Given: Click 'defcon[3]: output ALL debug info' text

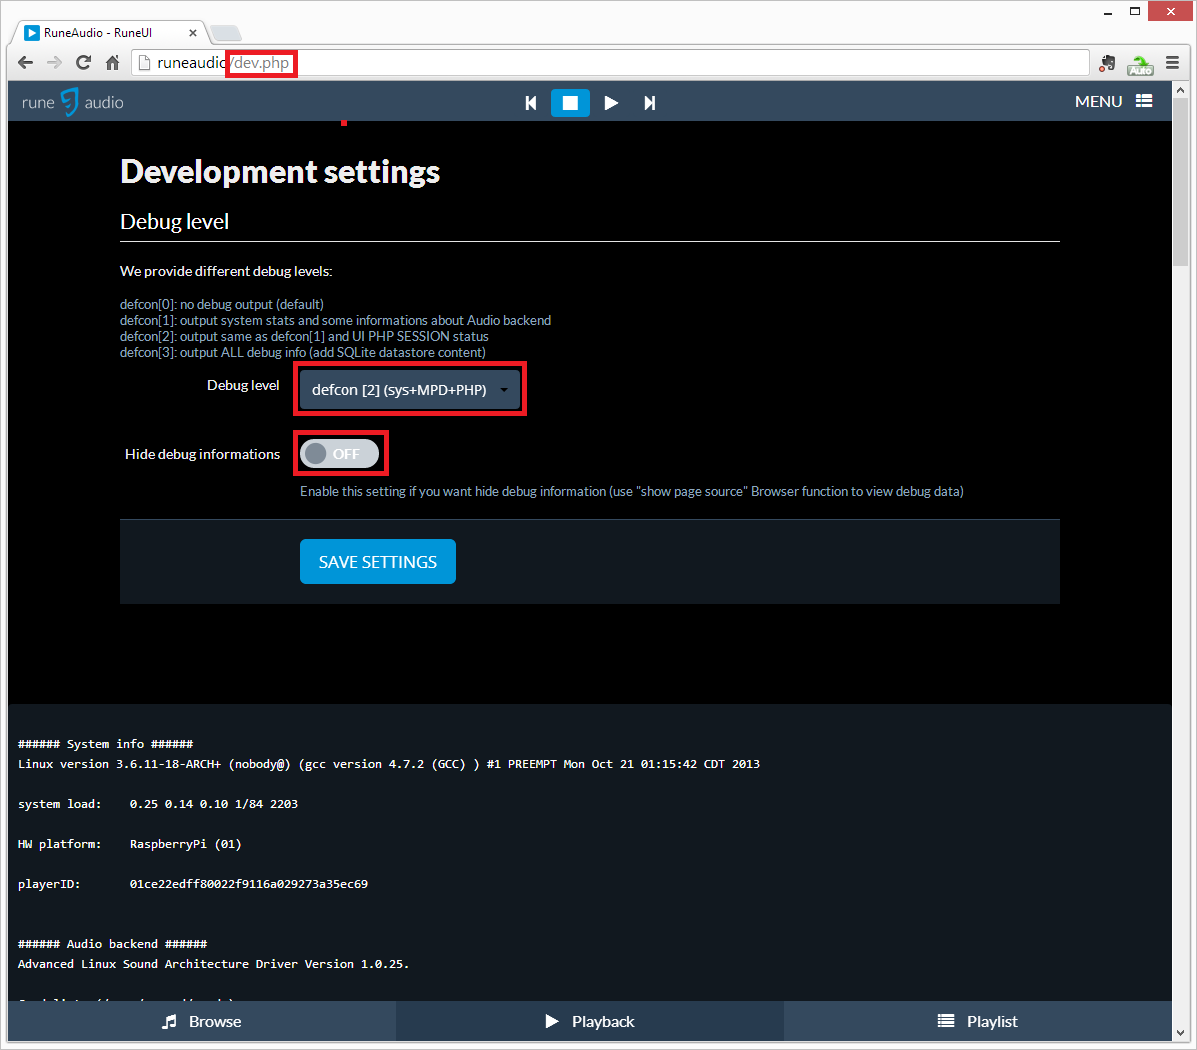Looking at the screenshot, I should click(302, 352).
